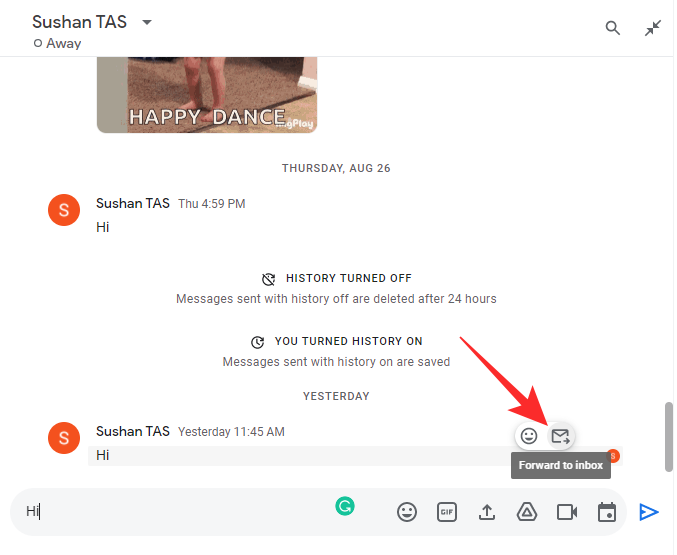The height and width of the screenshot is (555, 677).
Task: Click the Sushan TAS conversation title
Action: pos(78,22)
